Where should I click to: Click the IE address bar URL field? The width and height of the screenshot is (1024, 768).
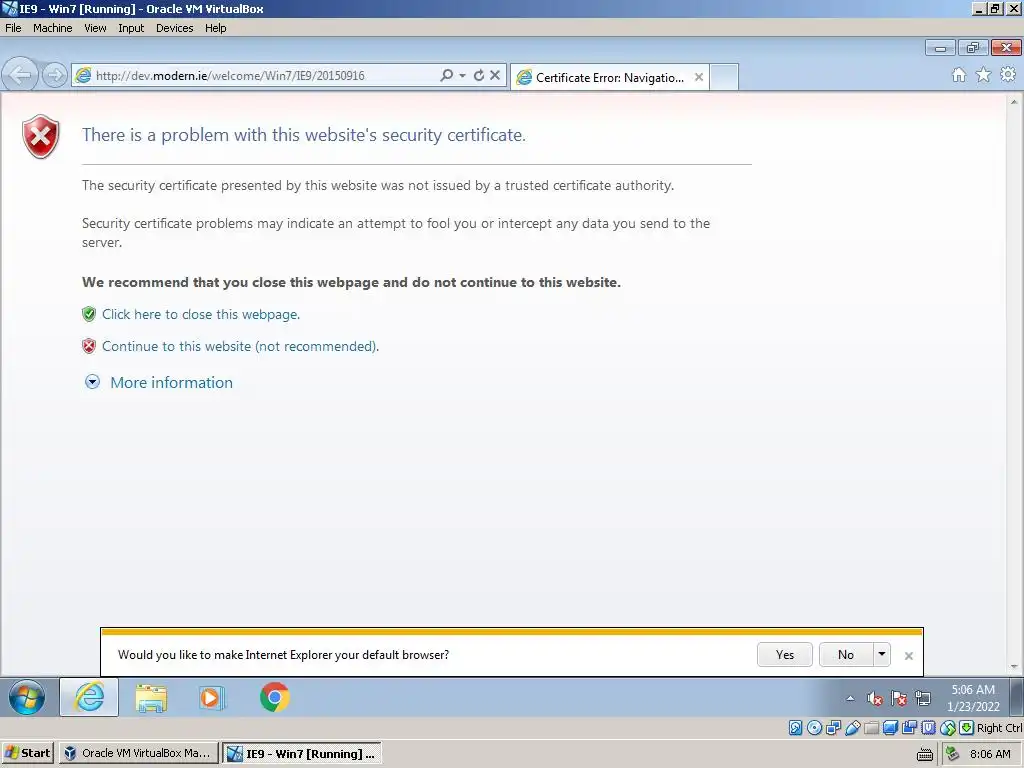tap(261, 75)
